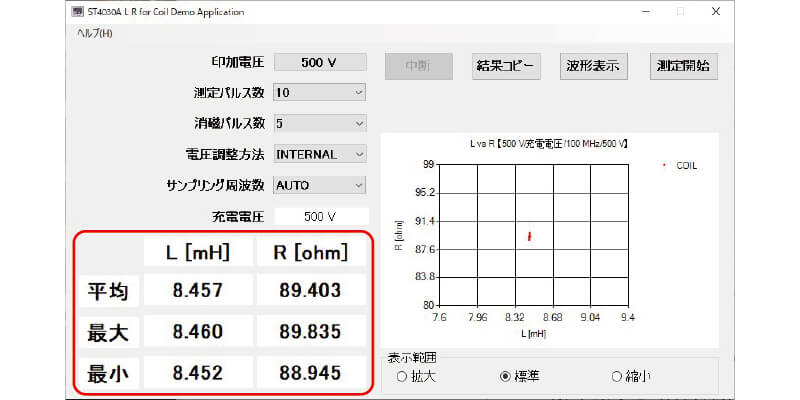Click the 中断 button
Viewport: 800px width, 400px height.
pyautogui.click(x=417, y=66)
